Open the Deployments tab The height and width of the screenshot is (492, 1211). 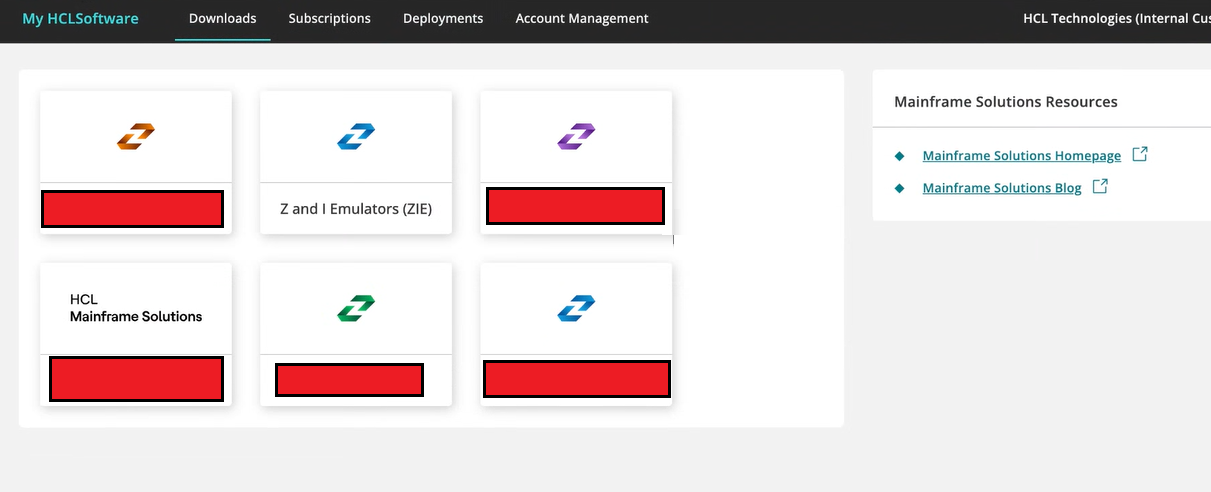point(443,19)
